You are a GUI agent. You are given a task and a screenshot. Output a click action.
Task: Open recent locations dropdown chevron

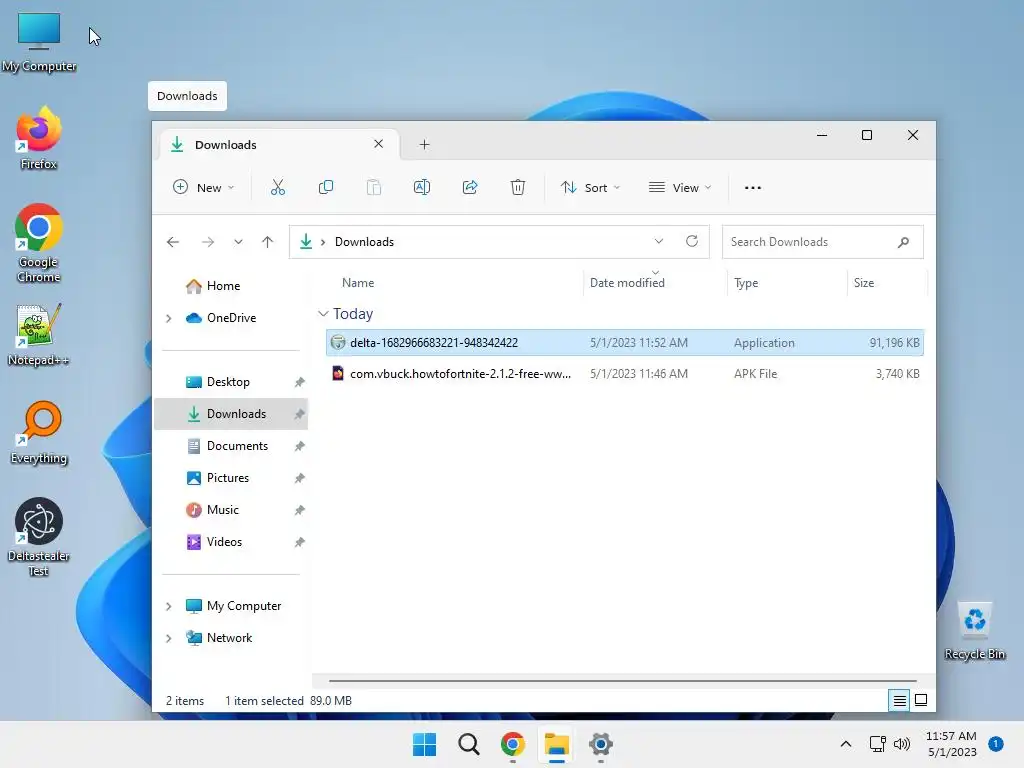click(x=238, y=242)
